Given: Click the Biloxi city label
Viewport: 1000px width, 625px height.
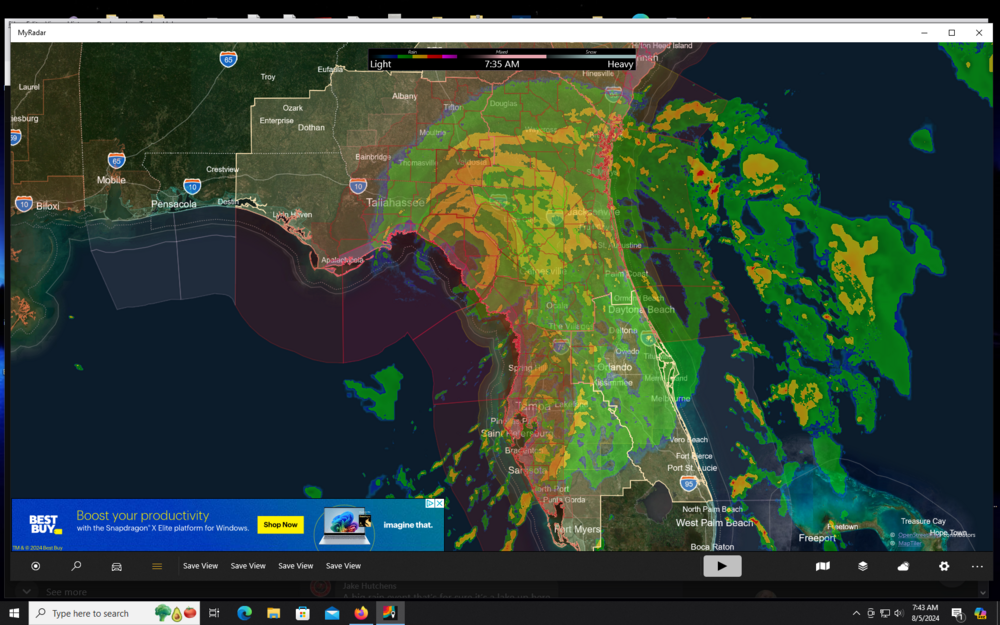Looking at the screenshot, I should 48,206.
